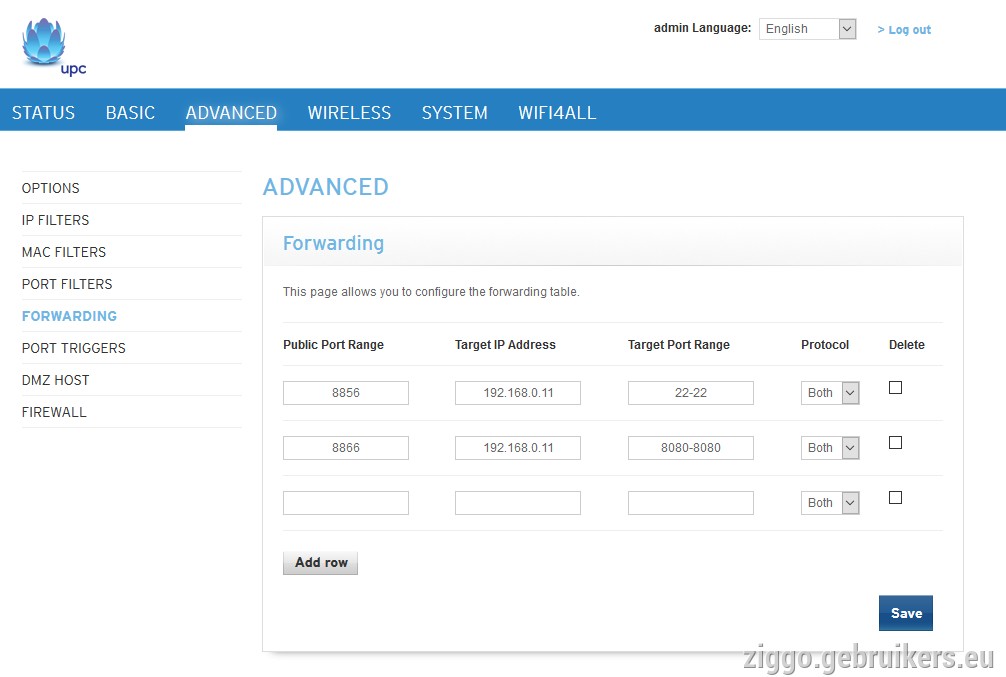1006x677 pixels.
Task: Open the Language dropdown showing English
Action: coord(807,29)
